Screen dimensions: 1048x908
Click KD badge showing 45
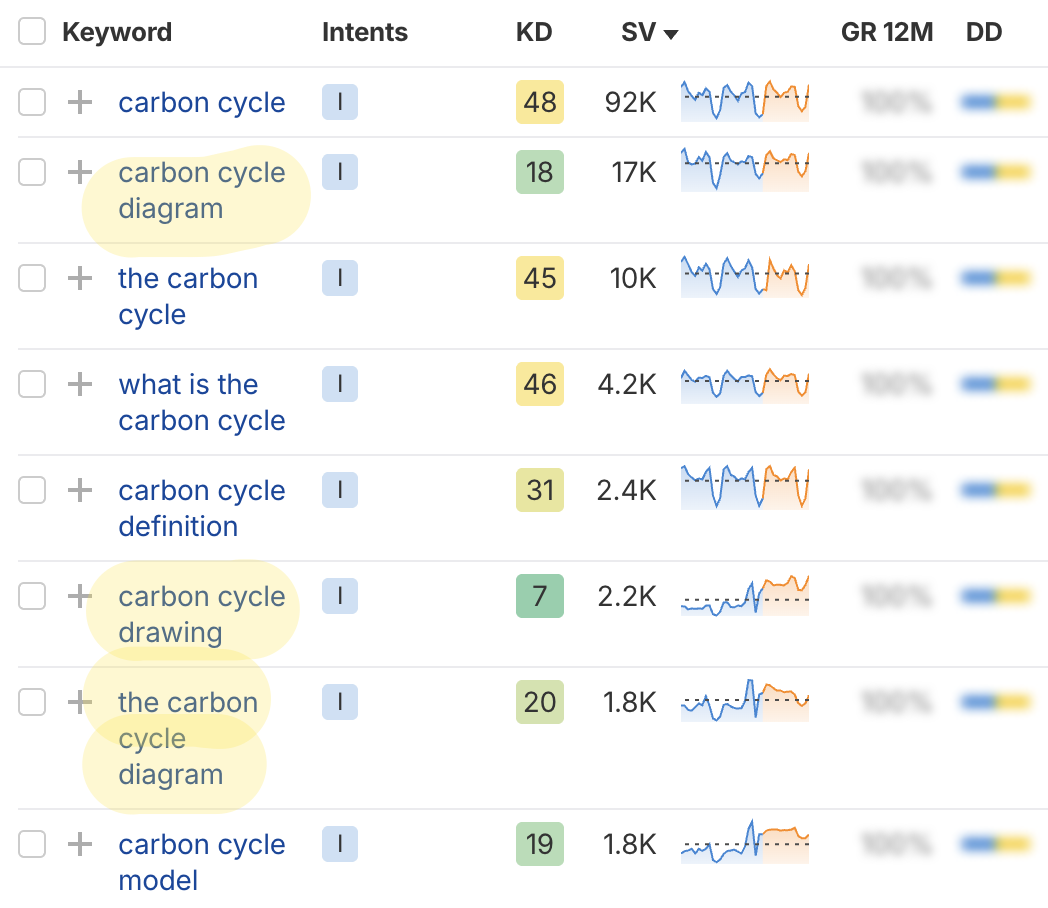point(540,278)
